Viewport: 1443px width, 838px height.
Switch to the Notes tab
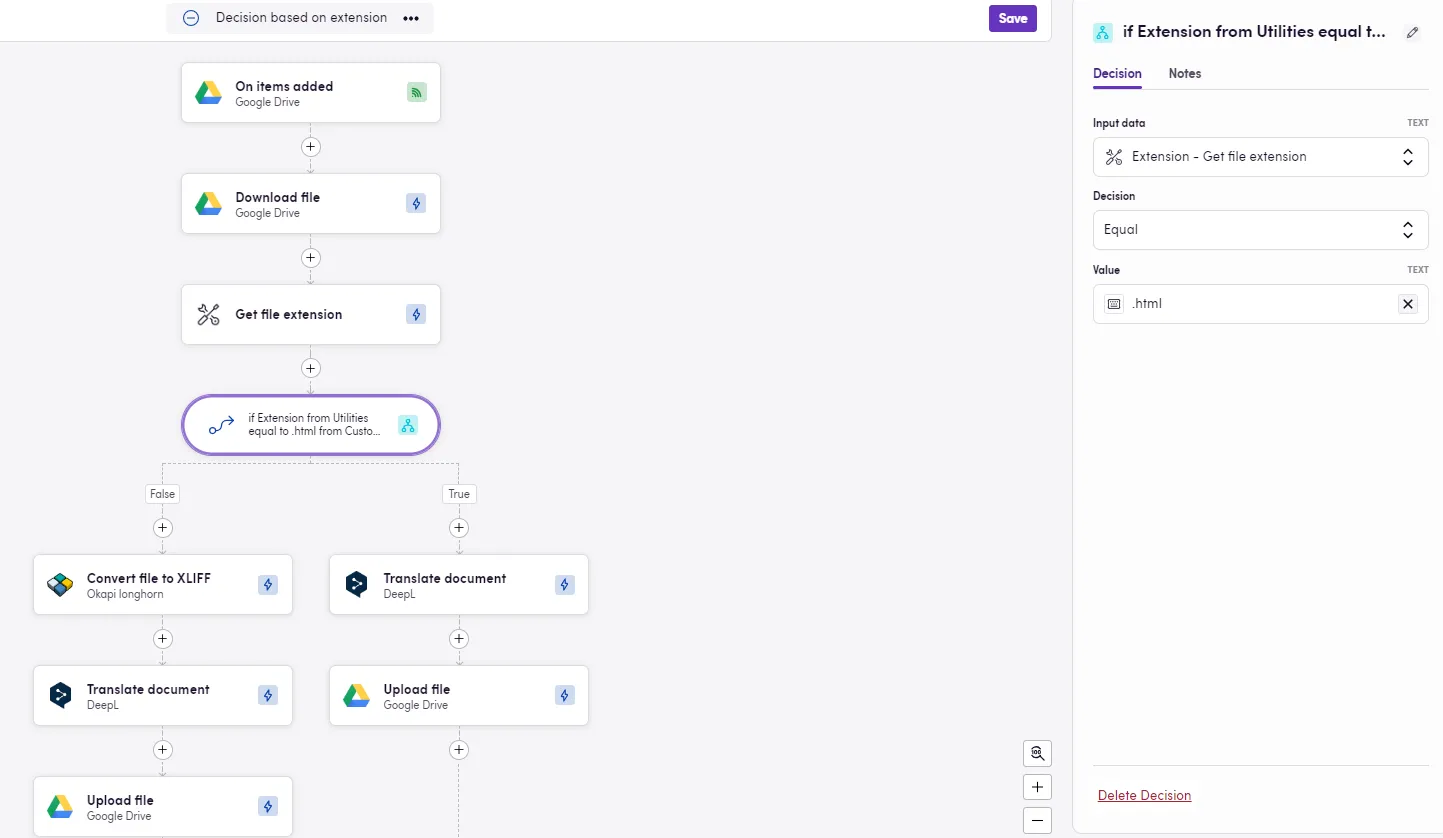(1184, 74)
